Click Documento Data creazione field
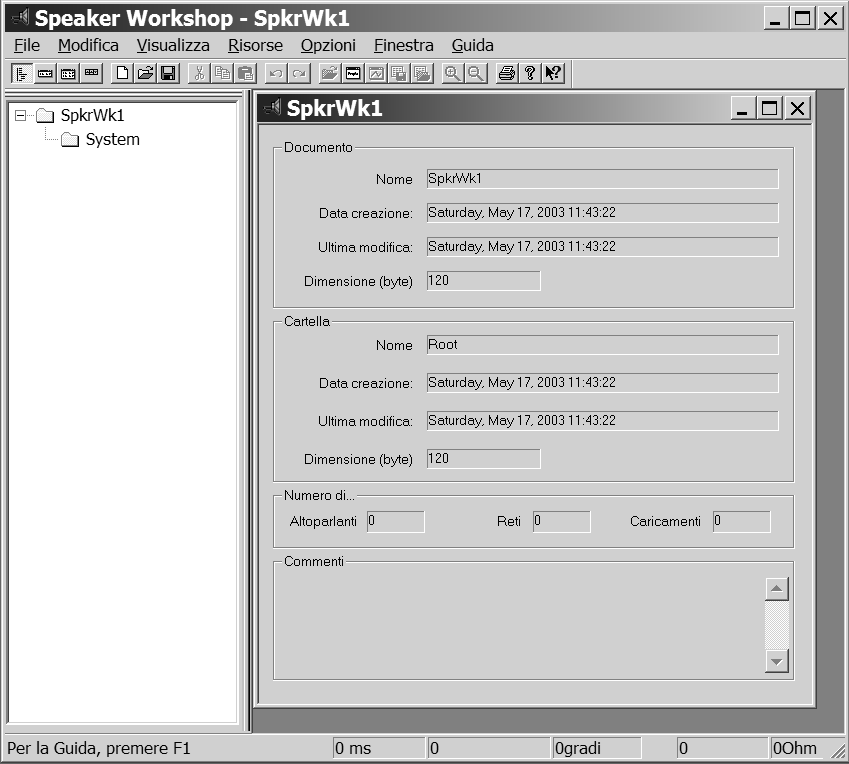The image size is (849, 764). (x=602, y=213)
